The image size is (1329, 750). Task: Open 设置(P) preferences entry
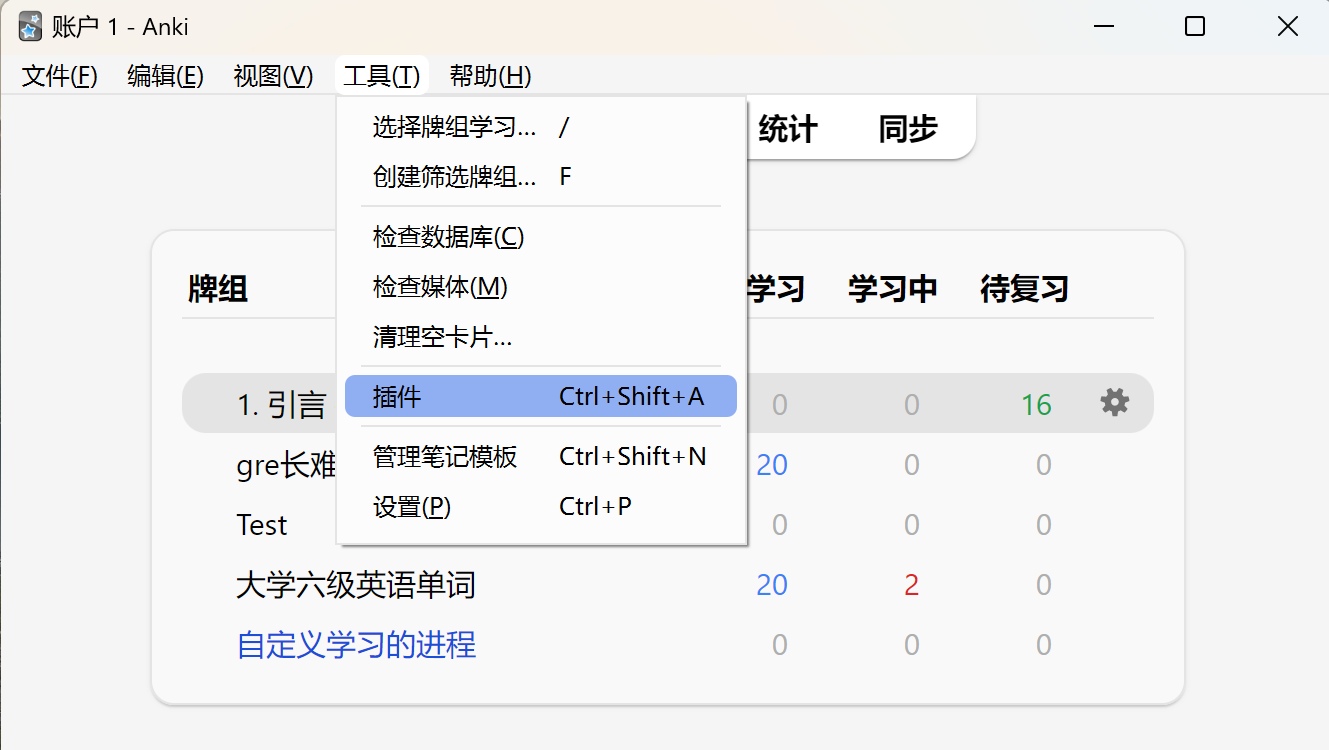pos(412,507)
